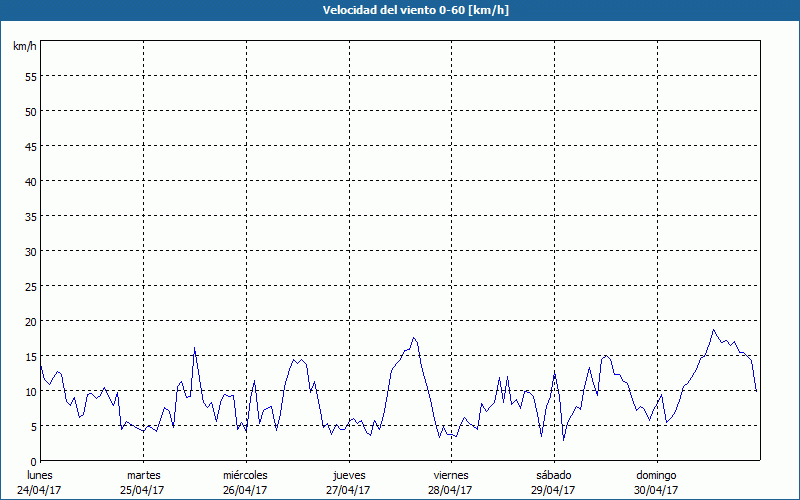Click the 20 tick label on y-axis
Screen dimensions: 800x500
point(30,321)
